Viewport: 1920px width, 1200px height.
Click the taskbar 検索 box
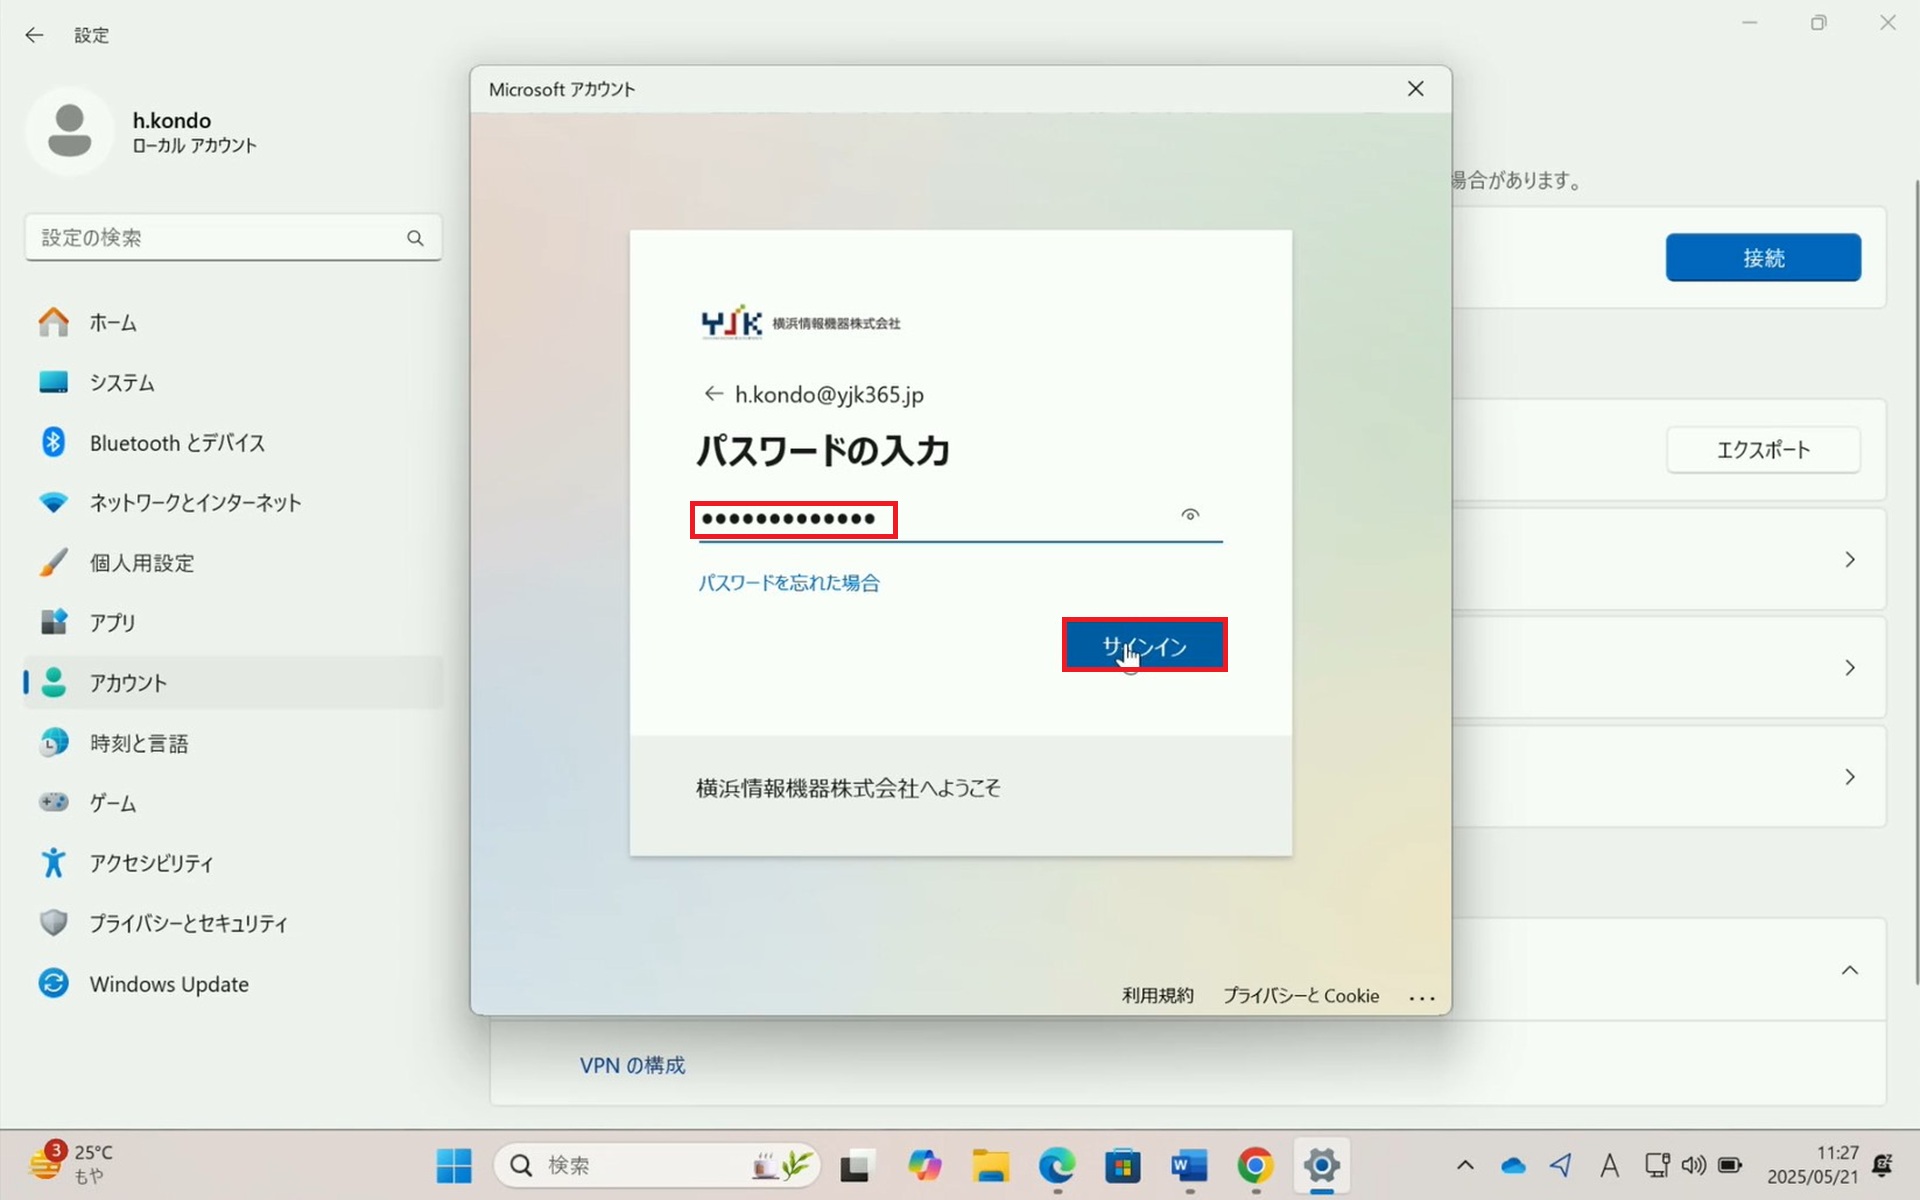tap(657, 1165)
